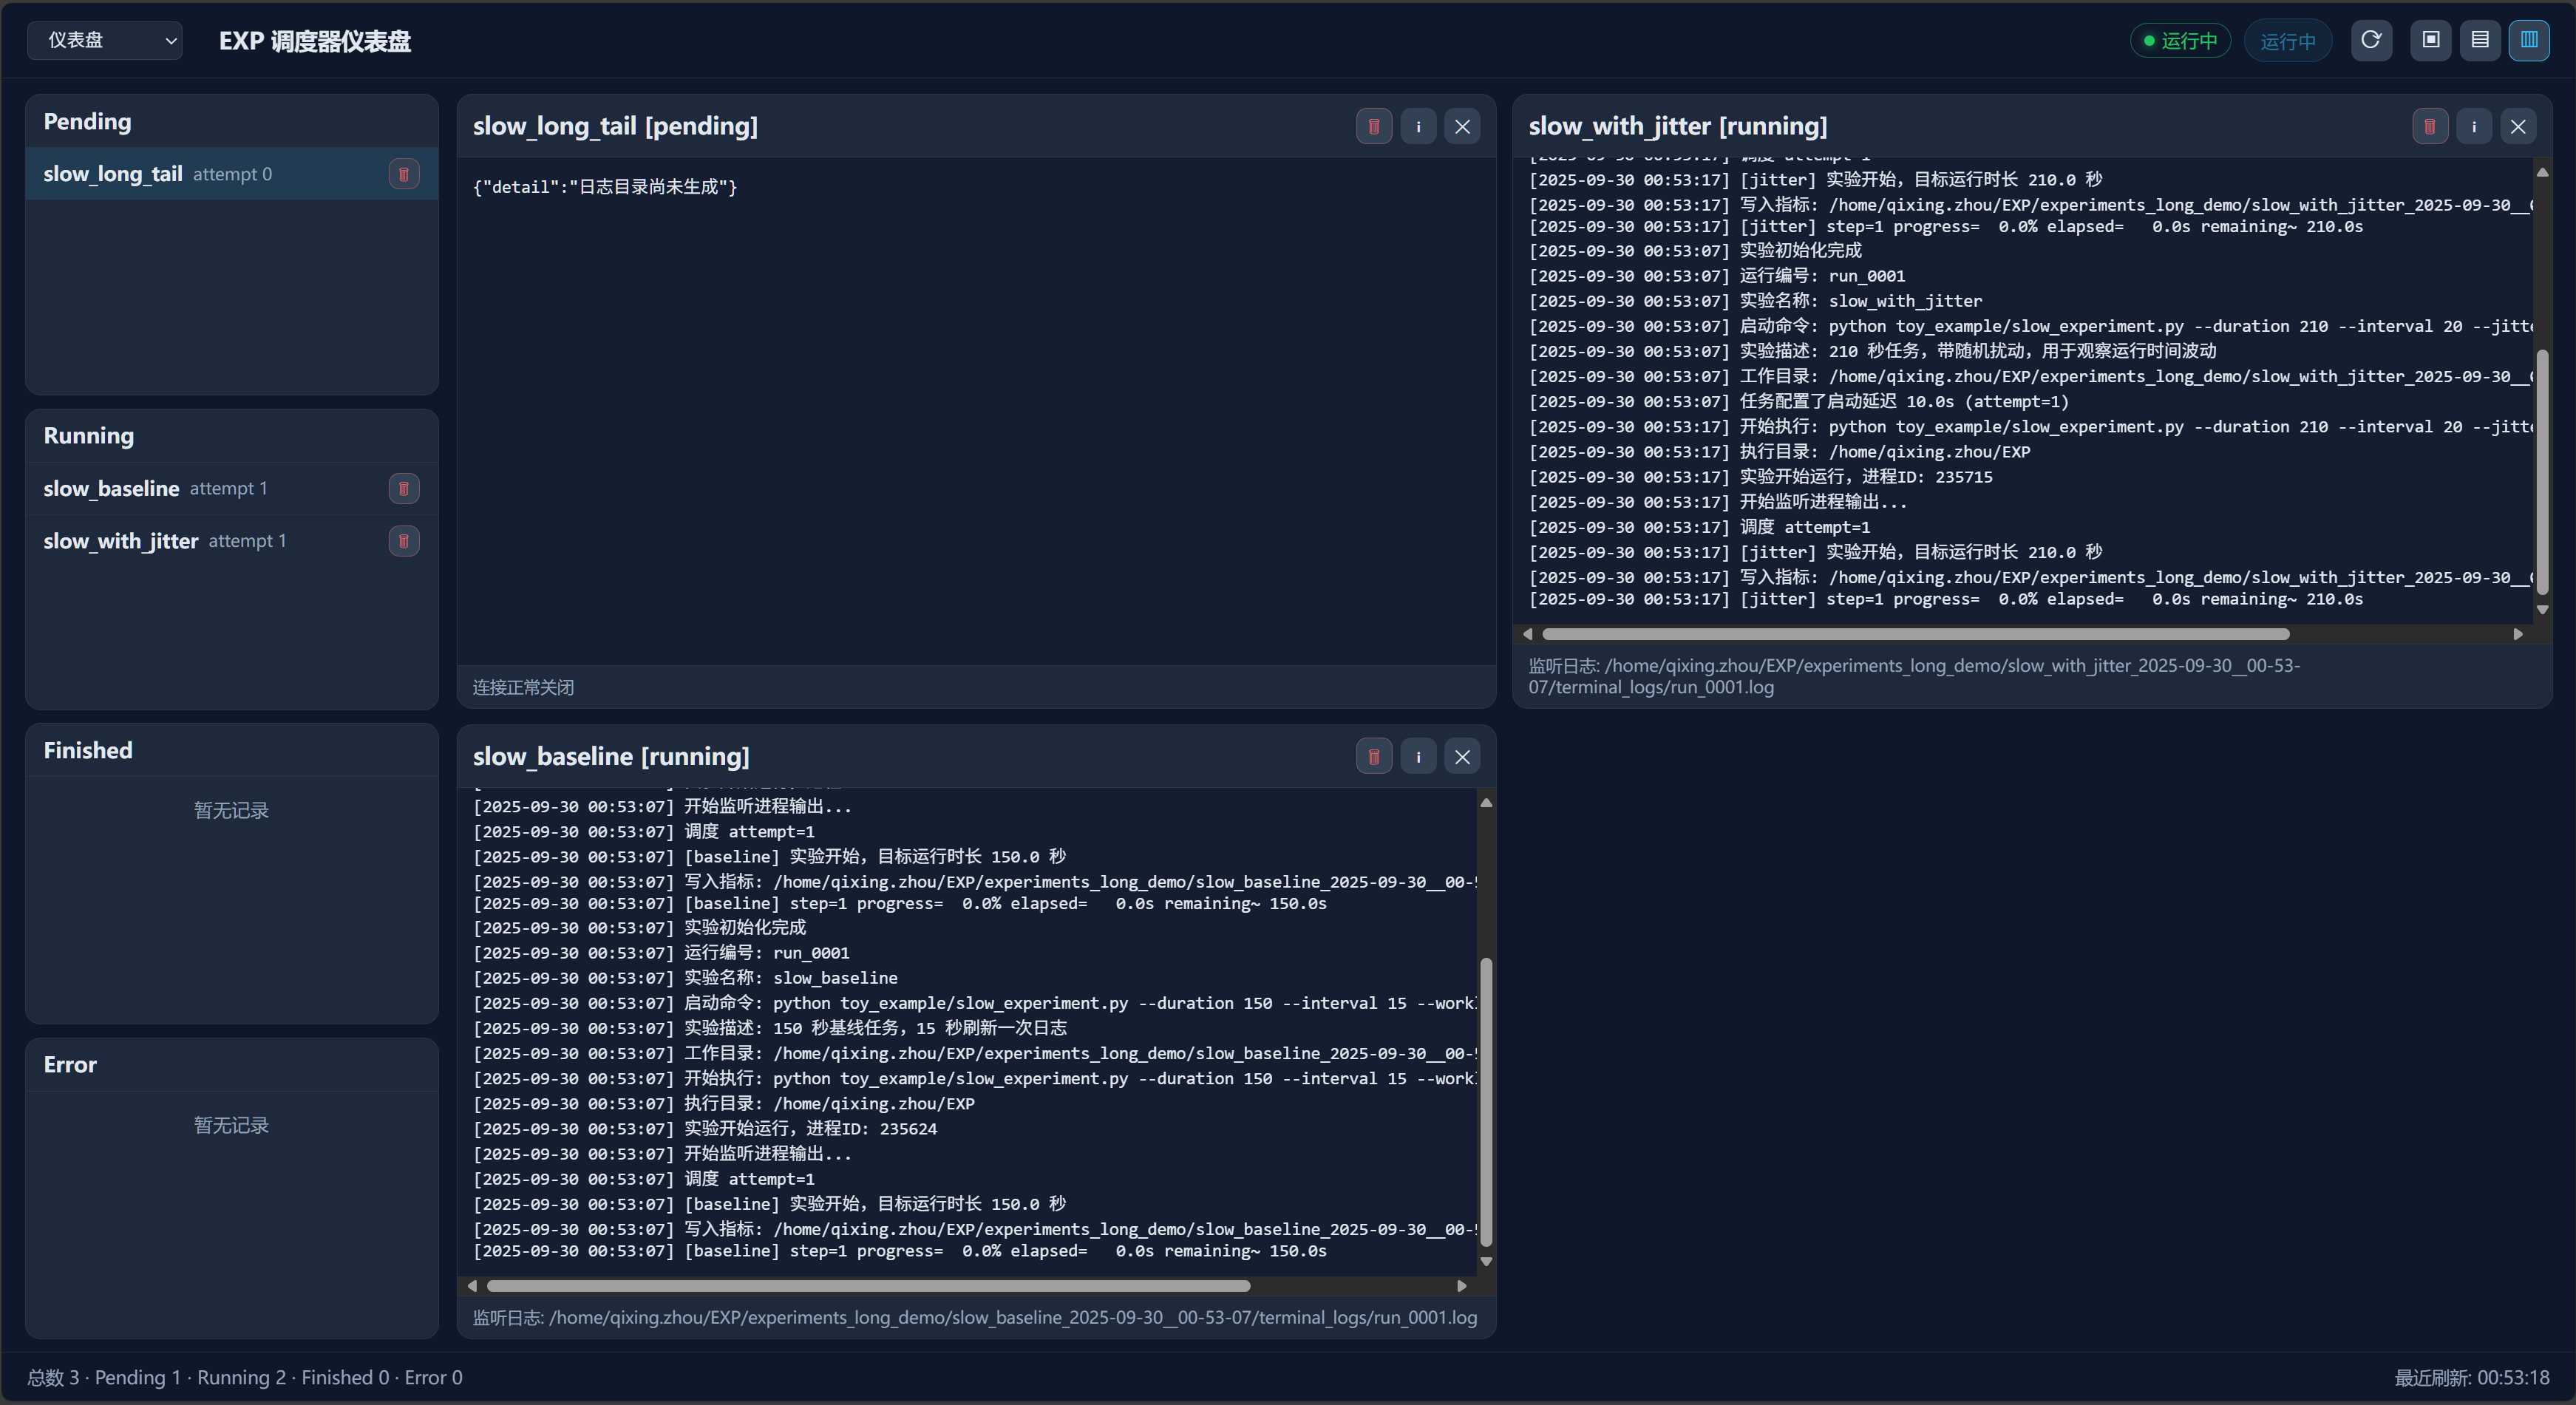The height and width of the screenshot is (1405, 2576).
Task: Select slow_with_jitter in the Running list
Action: click(121, 541)
